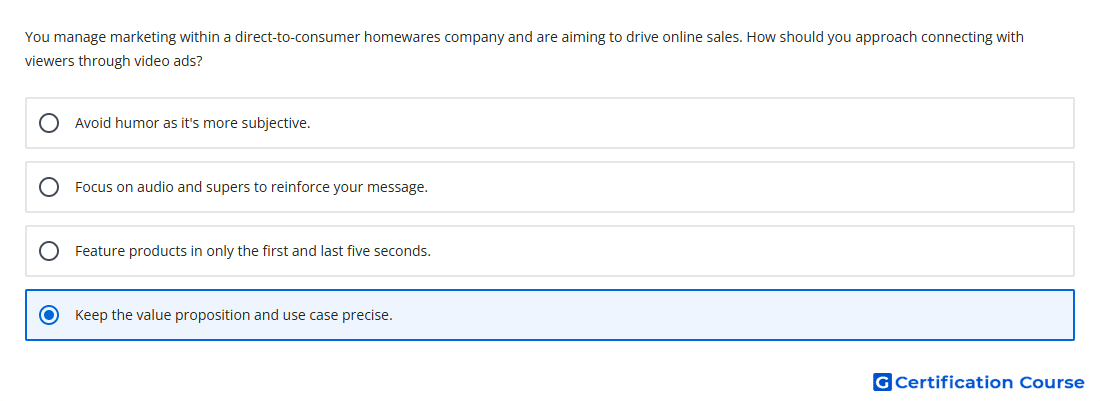1100x401 pixels.
Task: Open the 'Certification Course' watermark text
Action: point(989,382)
